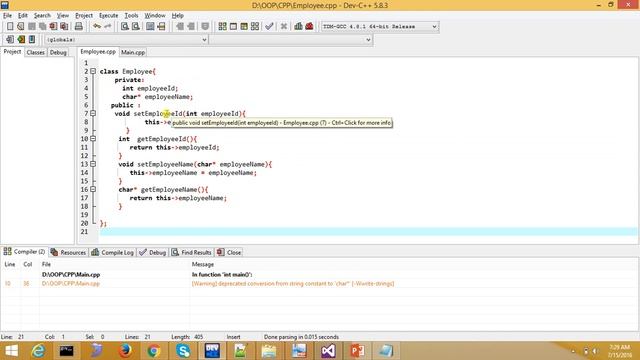
Task: Open the Execute menu
Action: click(x=109, y=16)
